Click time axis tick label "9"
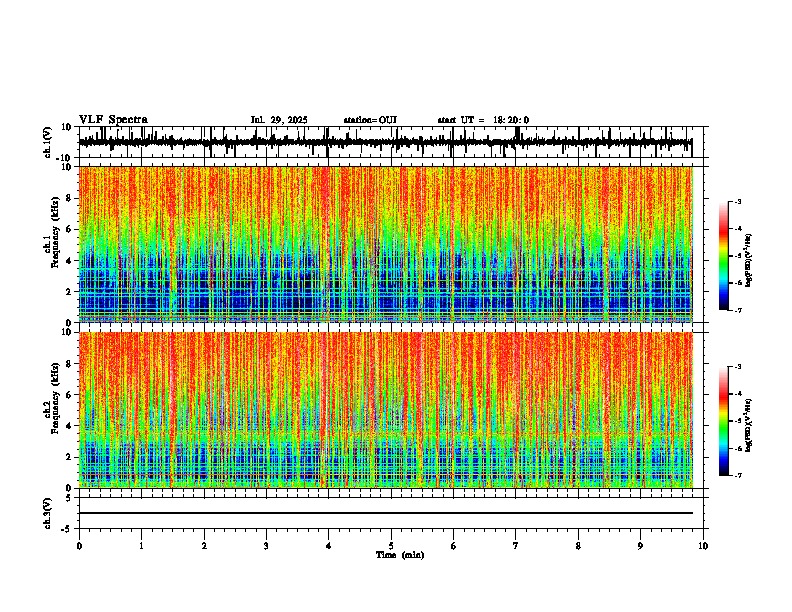Screen dimensions: 792x612 [640, 546]
